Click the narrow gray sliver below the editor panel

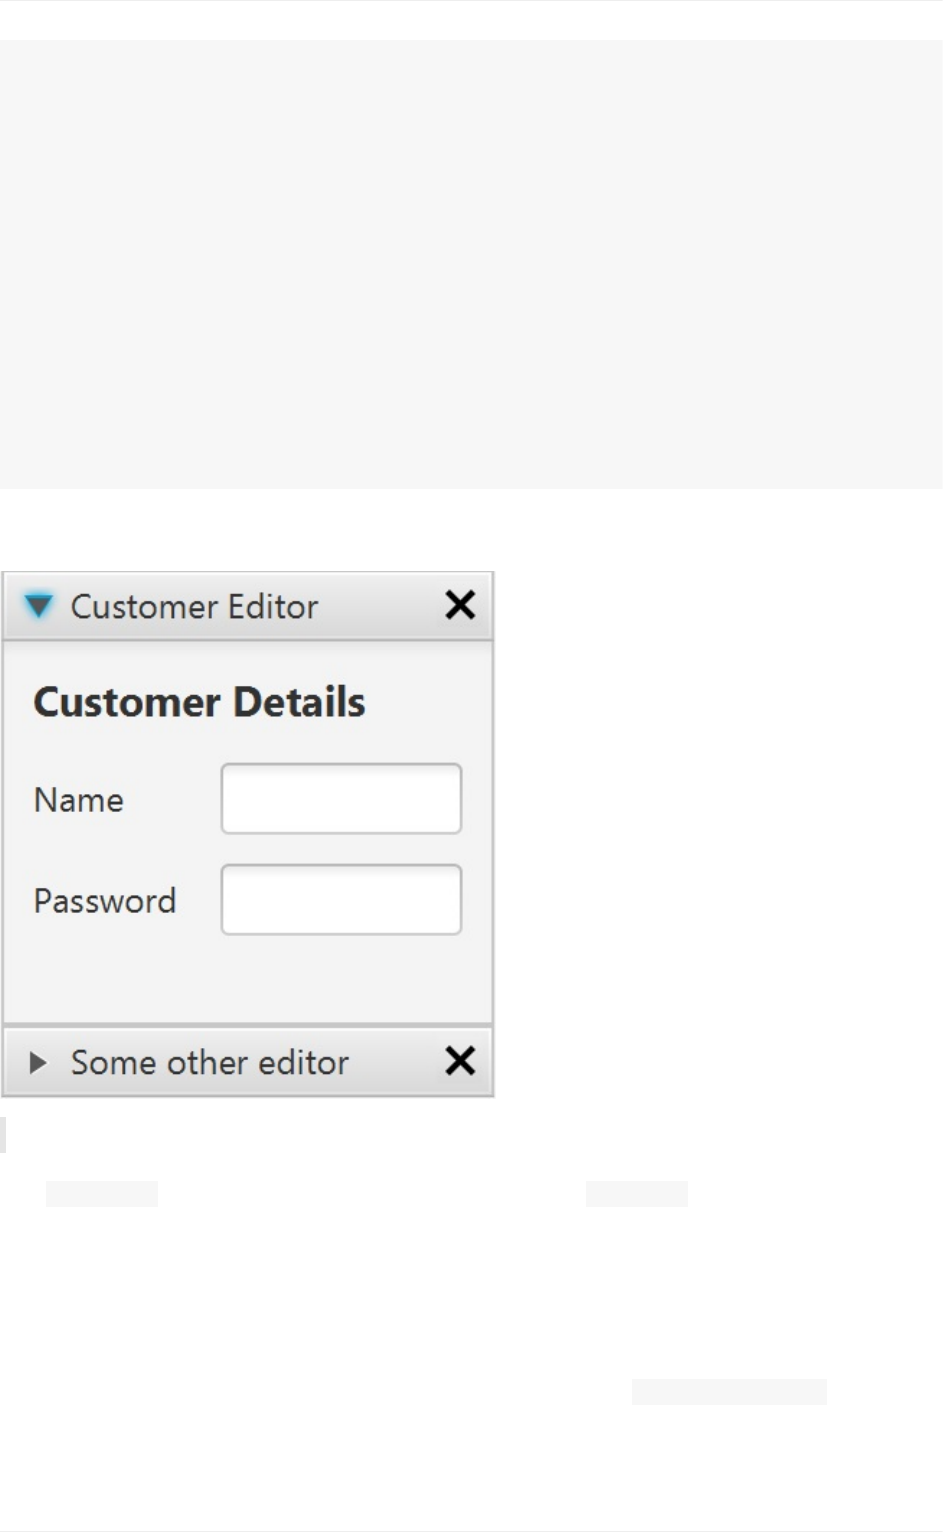(x=3, y=1136)
